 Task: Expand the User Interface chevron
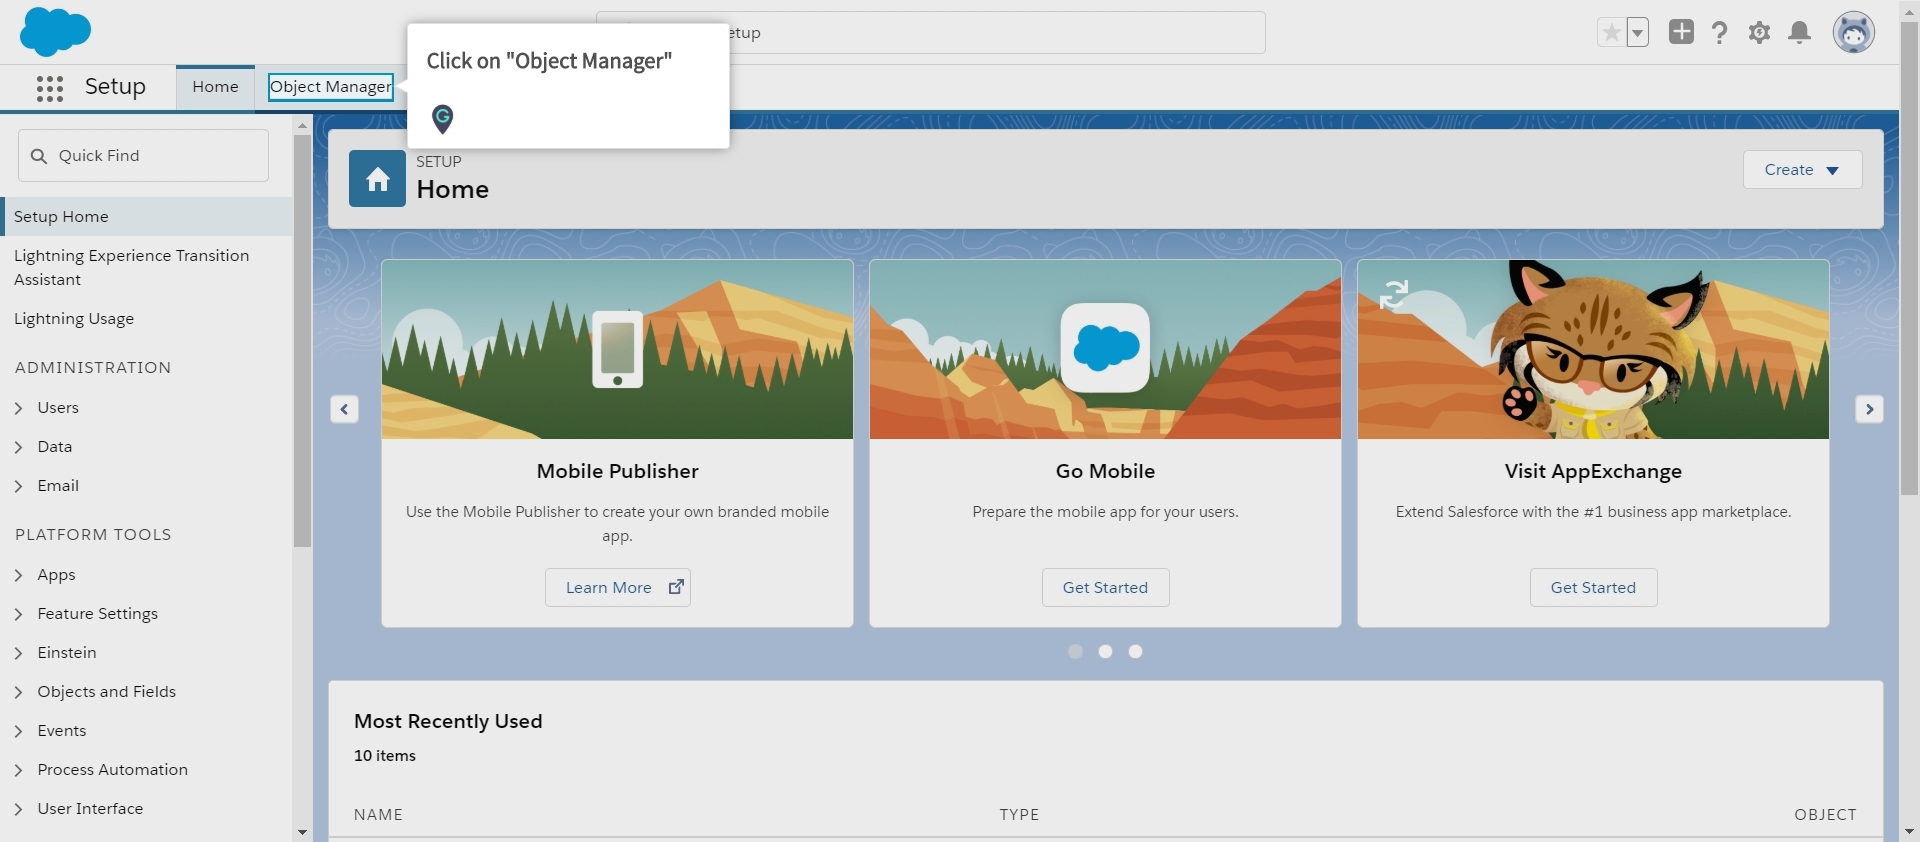(x=19, y=809)
